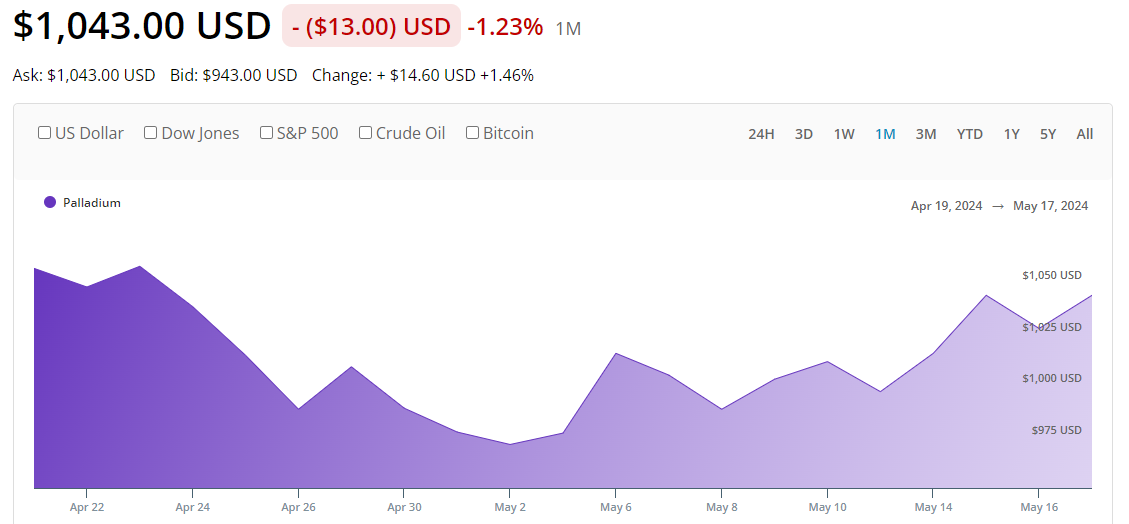The image size is (1129, 524).
Task: Click the Palladium legend label
Action: tap(92, 203)
